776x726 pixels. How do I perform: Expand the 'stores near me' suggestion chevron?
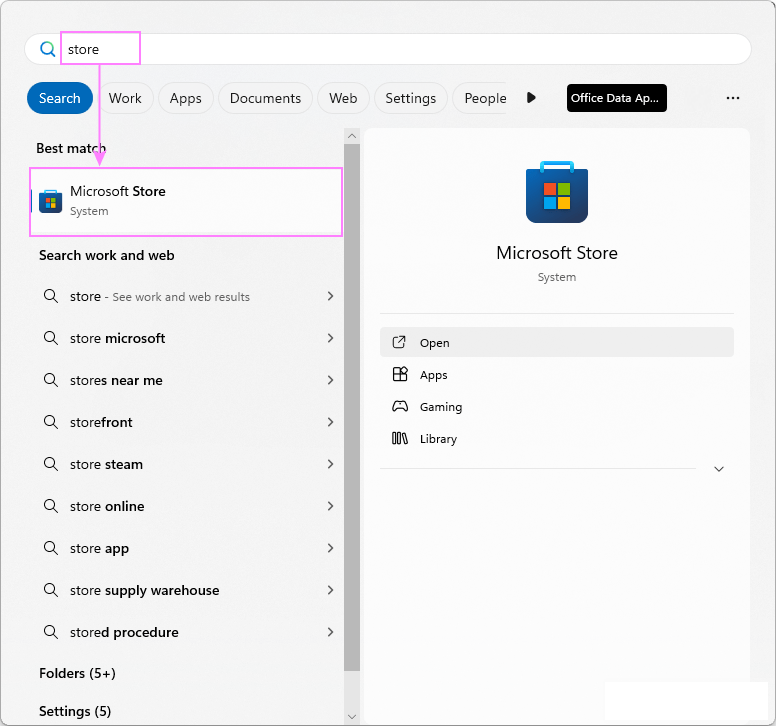coord(330,380)
